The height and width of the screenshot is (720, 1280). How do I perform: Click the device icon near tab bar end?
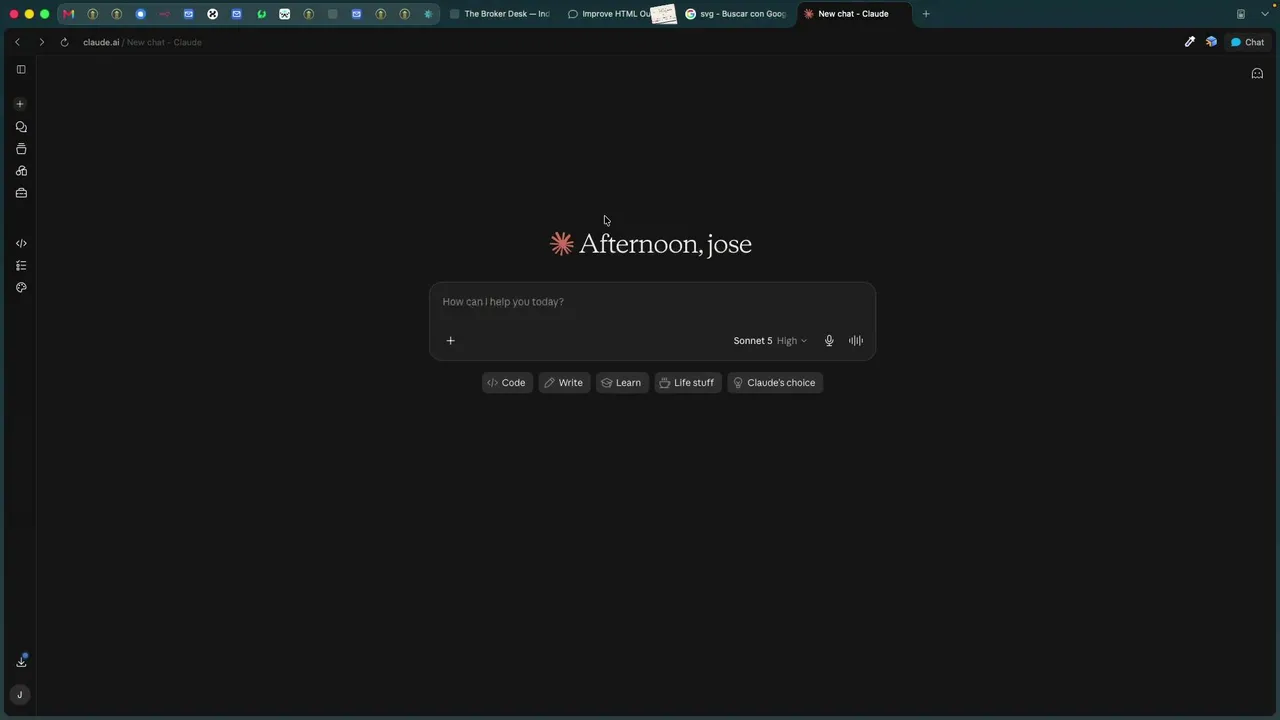1241,14
